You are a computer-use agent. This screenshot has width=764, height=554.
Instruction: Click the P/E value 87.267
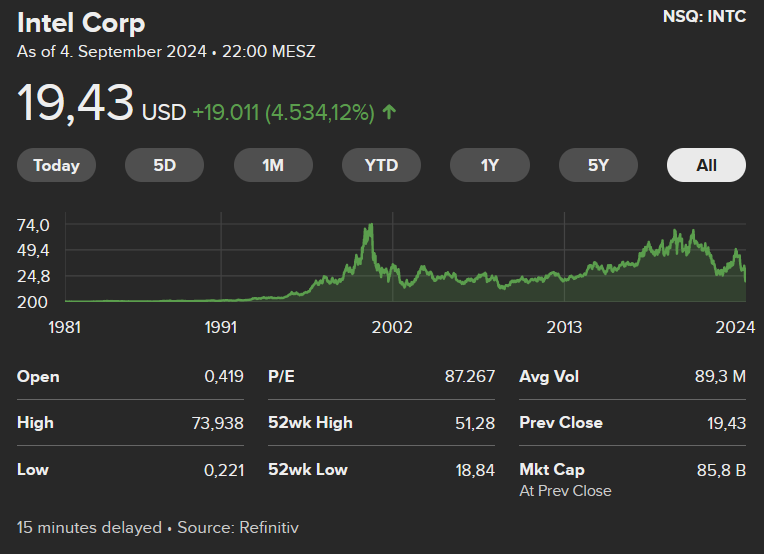pos(470,377)
